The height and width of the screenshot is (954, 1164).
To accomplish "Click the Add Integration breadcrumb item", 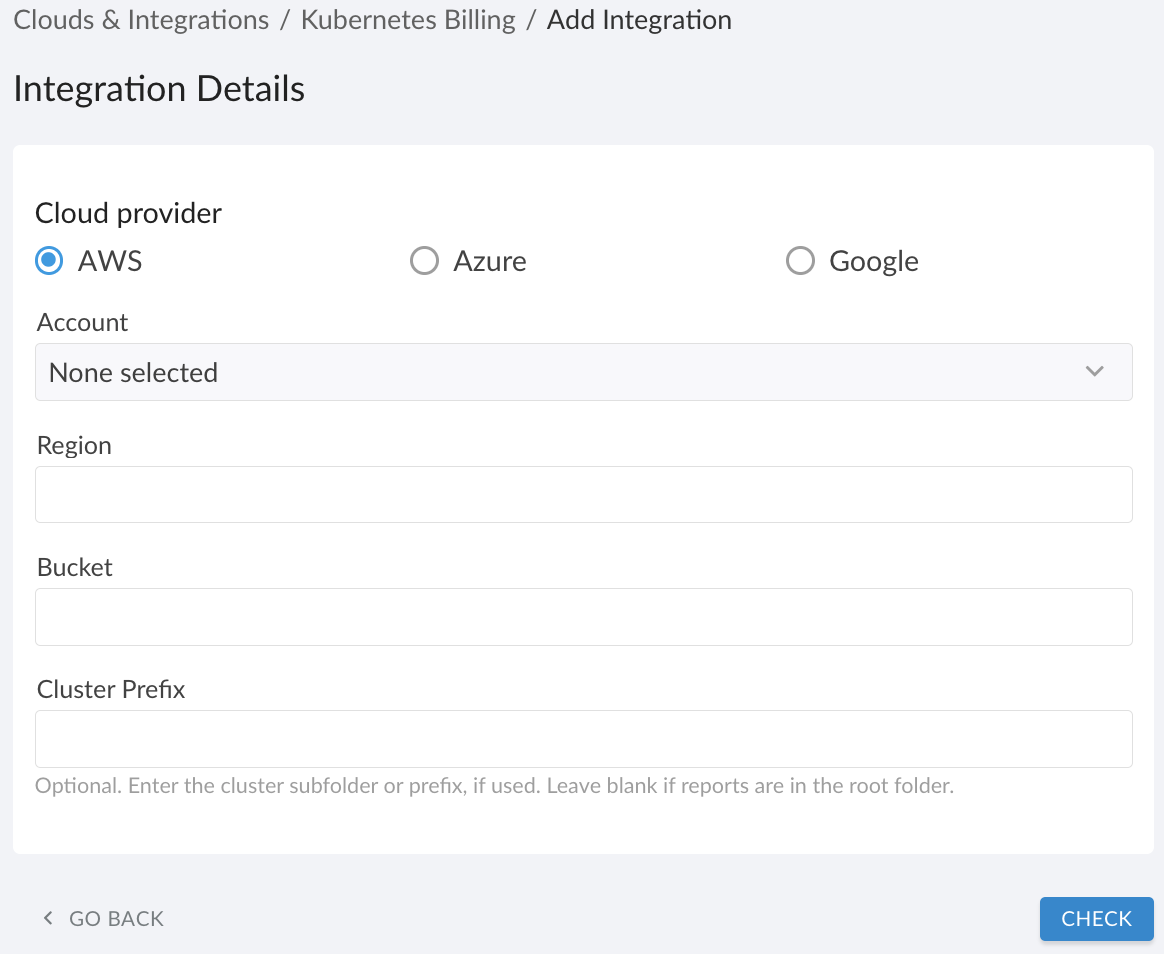I will [638, 20].
